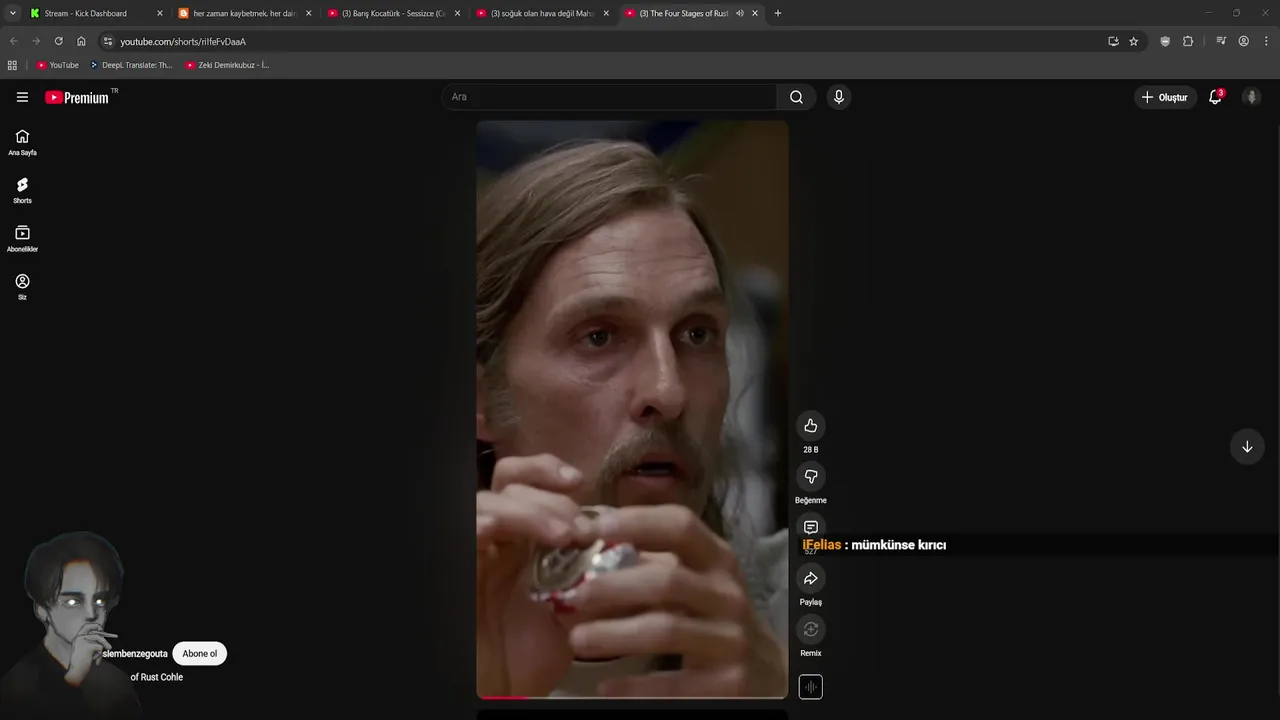Open a new browser tab
The height and width of the screenshot is (720, 1280).
778,13
